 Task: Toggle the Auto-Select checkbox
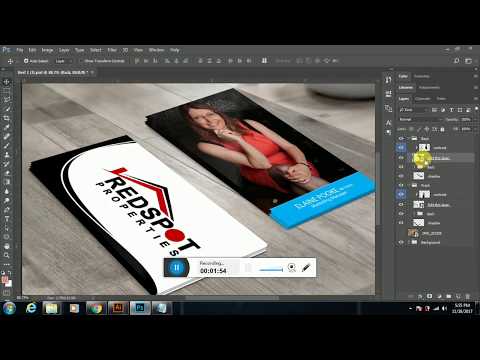26,61
